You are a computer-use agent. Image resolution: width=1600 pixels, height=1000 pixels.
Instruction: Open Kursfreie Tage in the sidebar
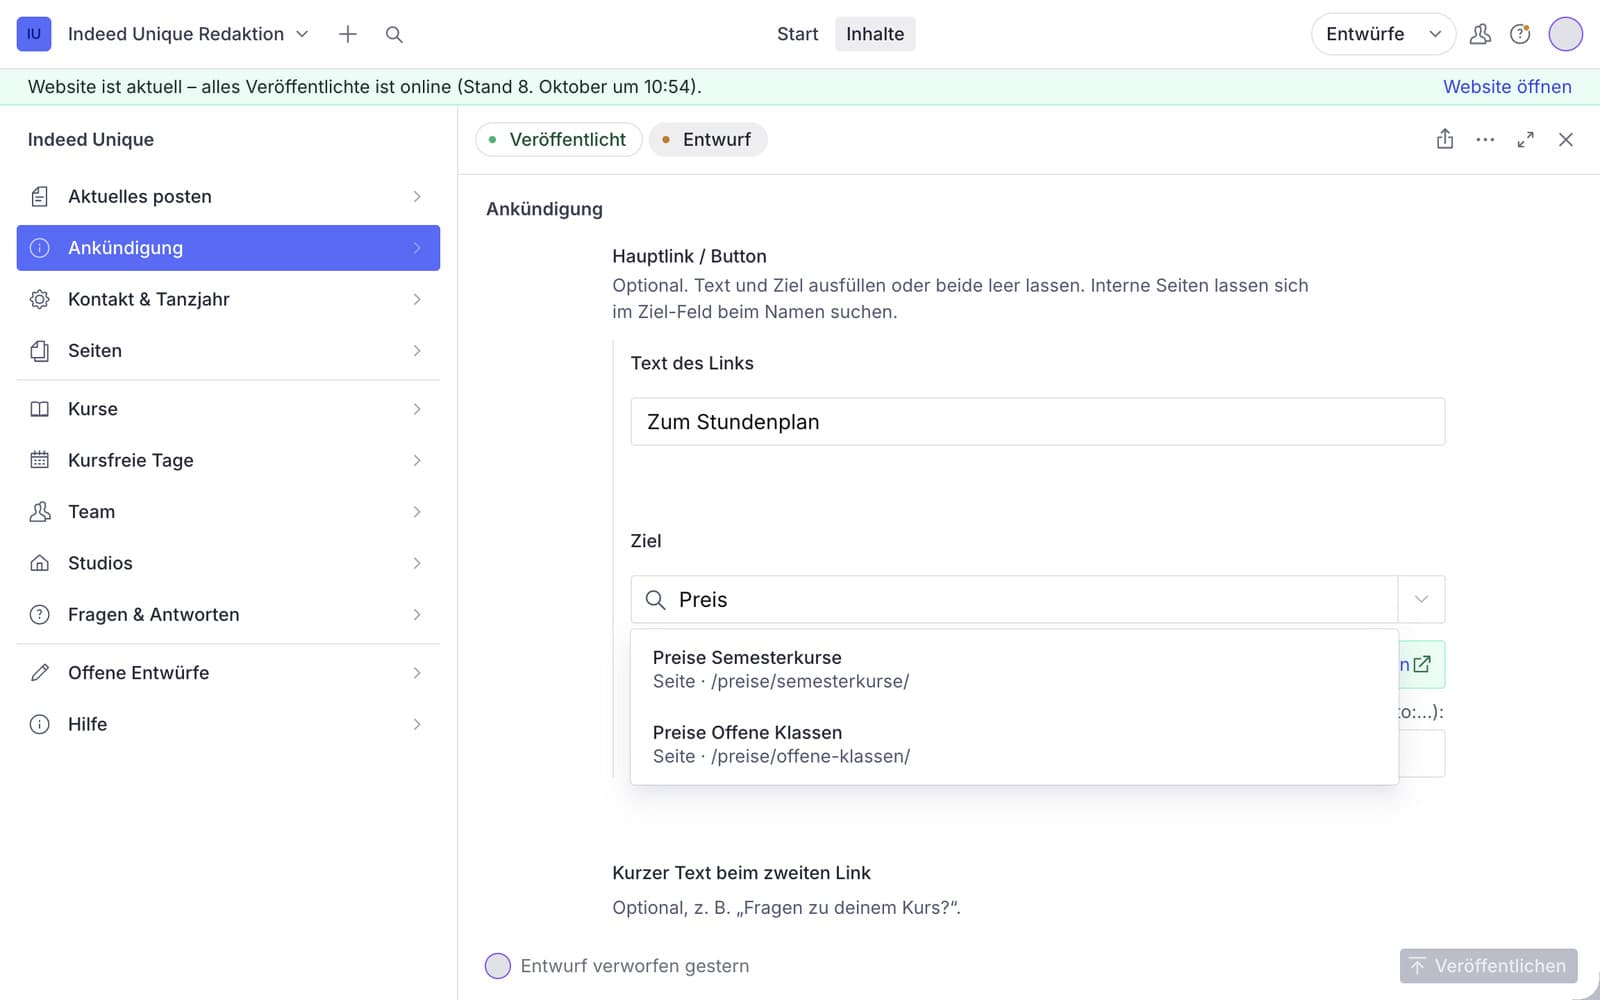point(228,460)
